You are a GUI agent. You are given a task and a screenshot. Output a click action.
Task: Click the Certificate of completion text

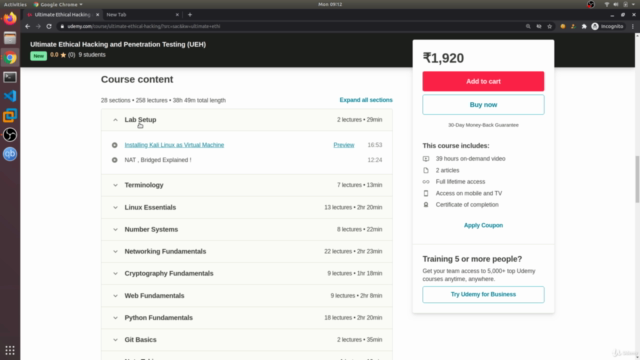467,204
